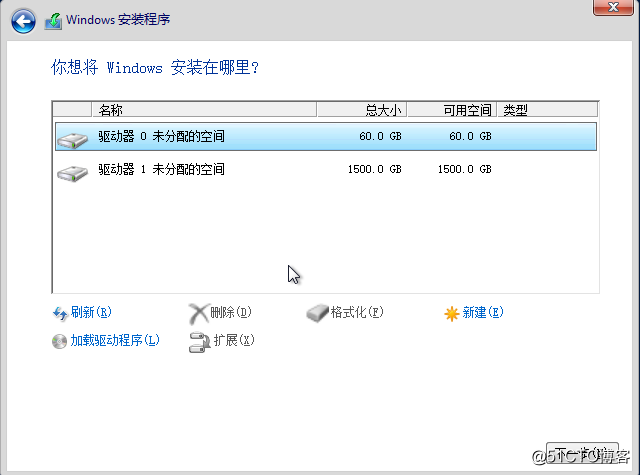Sort the list by the 类型 column header

click(547, 110)
